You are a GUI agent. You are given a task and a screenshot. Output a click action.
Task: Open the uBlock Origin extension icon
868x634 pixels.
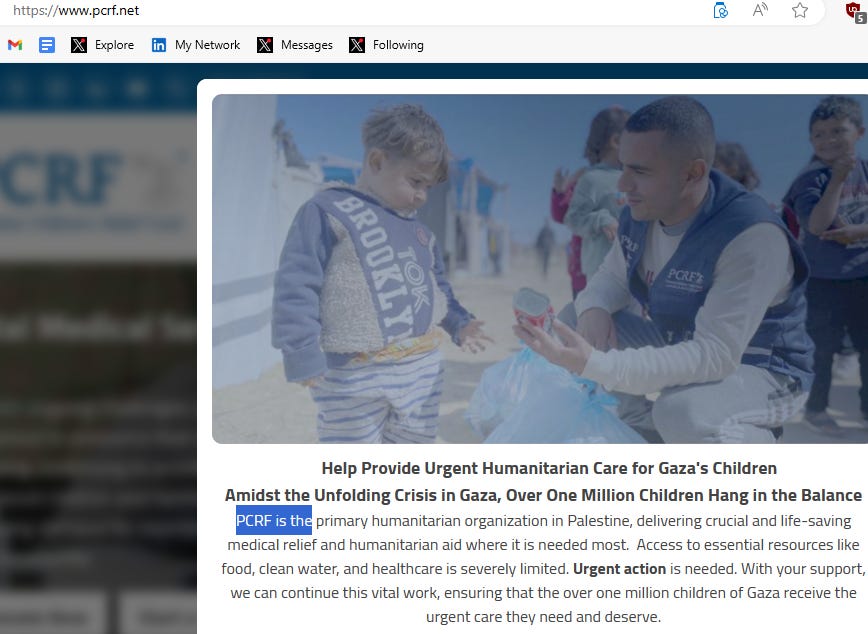[x=855, y=11]
